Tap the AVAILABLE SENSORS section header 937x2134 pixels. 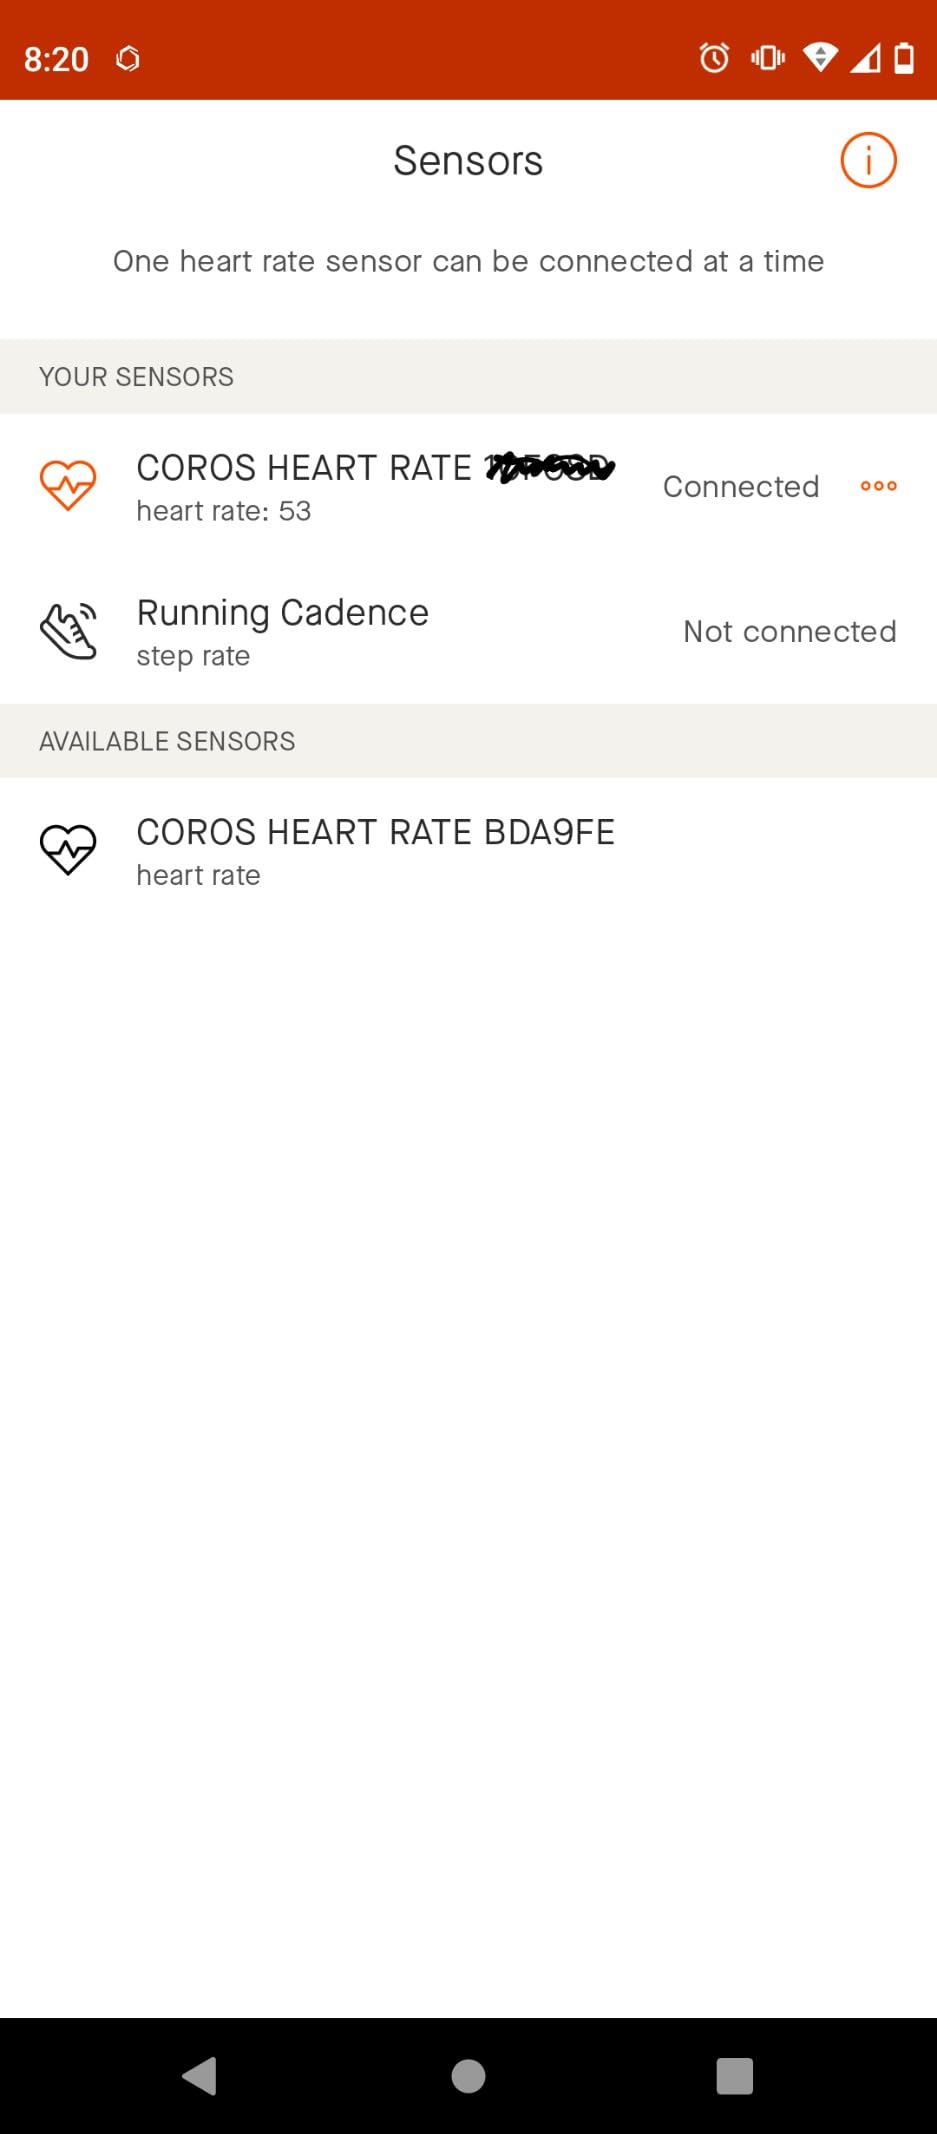167,740
